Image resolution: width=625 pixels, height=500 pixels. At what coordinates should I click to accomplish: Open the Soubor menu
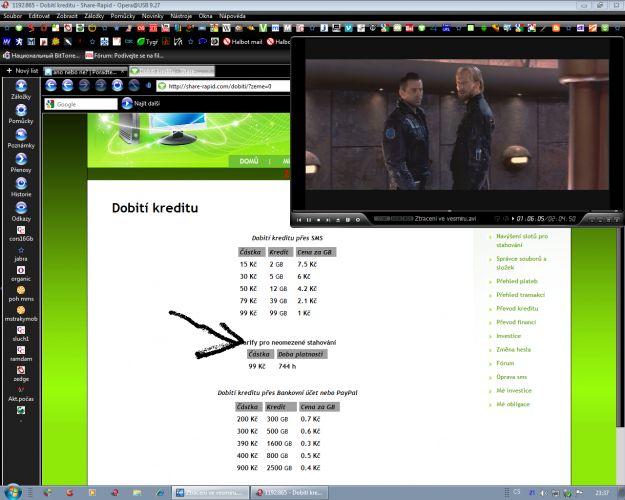click(12, 16)
